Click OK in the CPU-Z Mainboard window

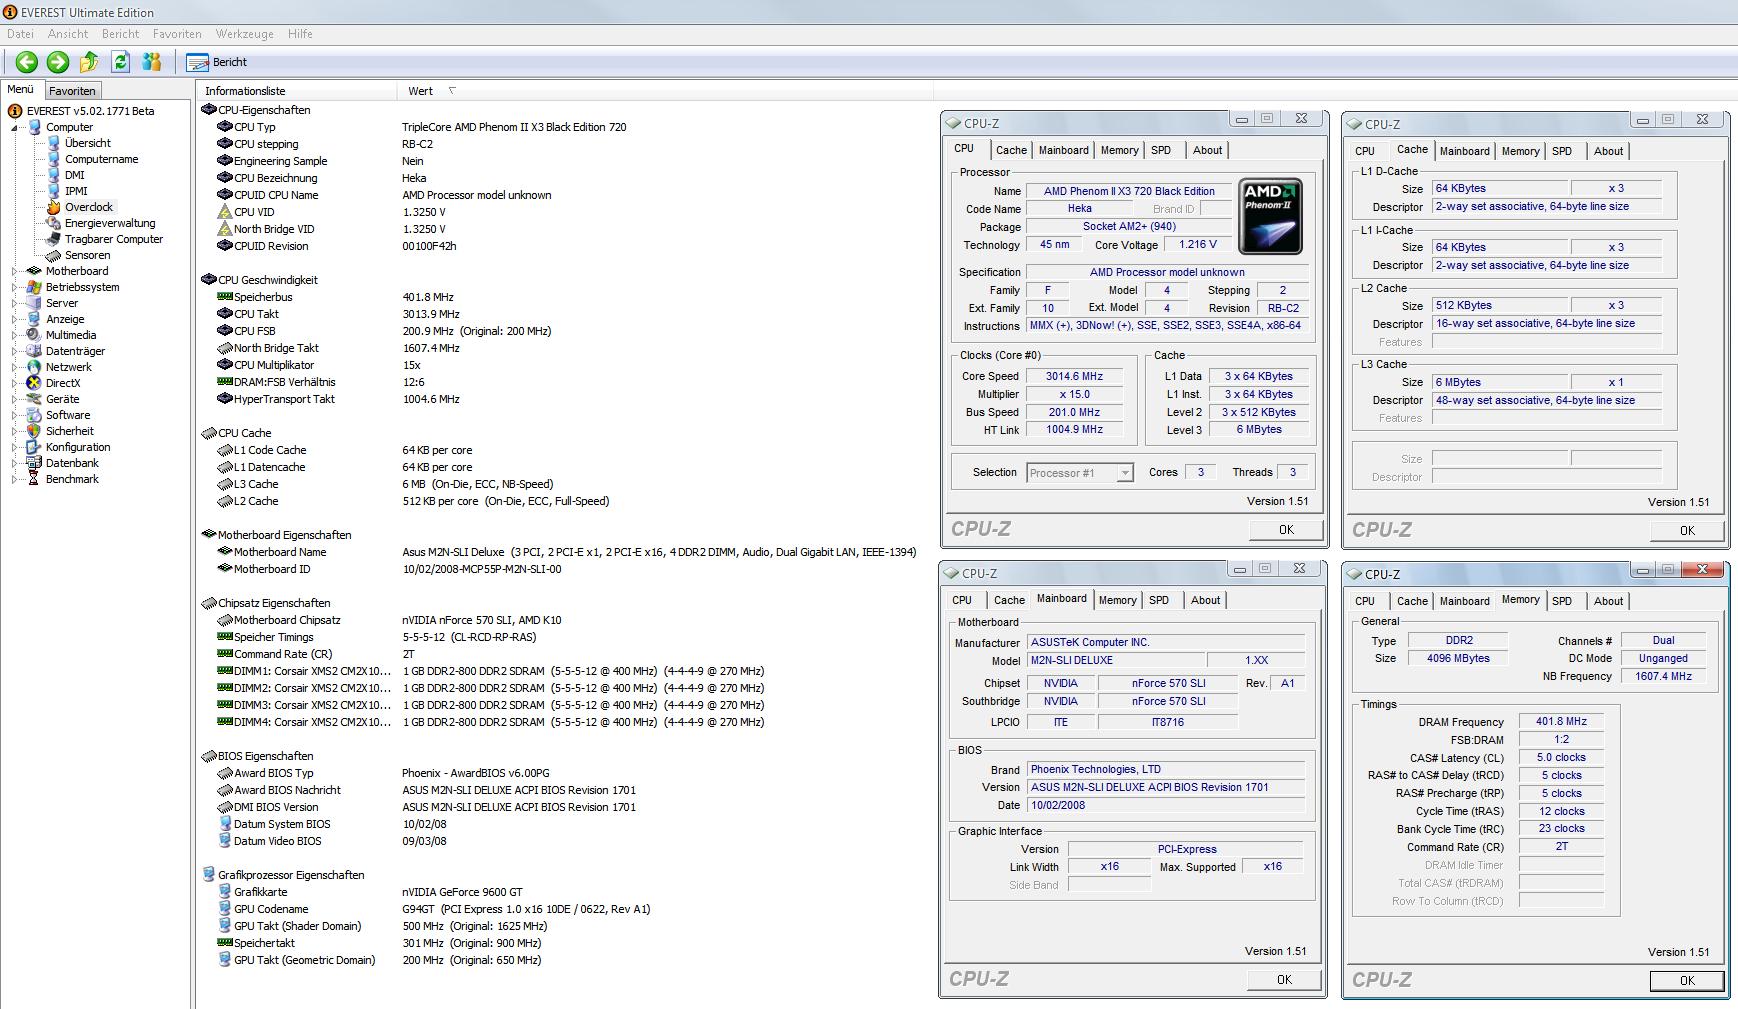[1284, 980]
